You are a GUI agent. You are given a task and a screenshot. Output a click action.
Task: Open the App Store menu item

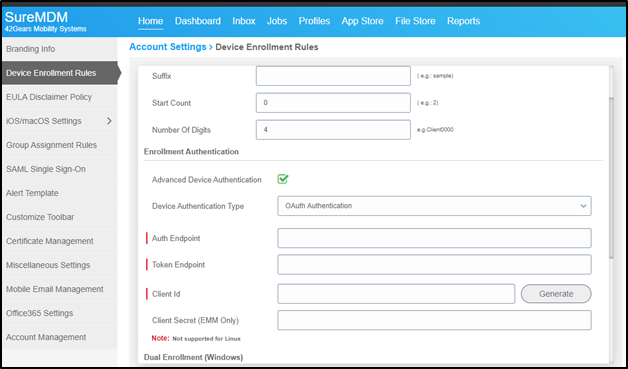tap(362, 21)
